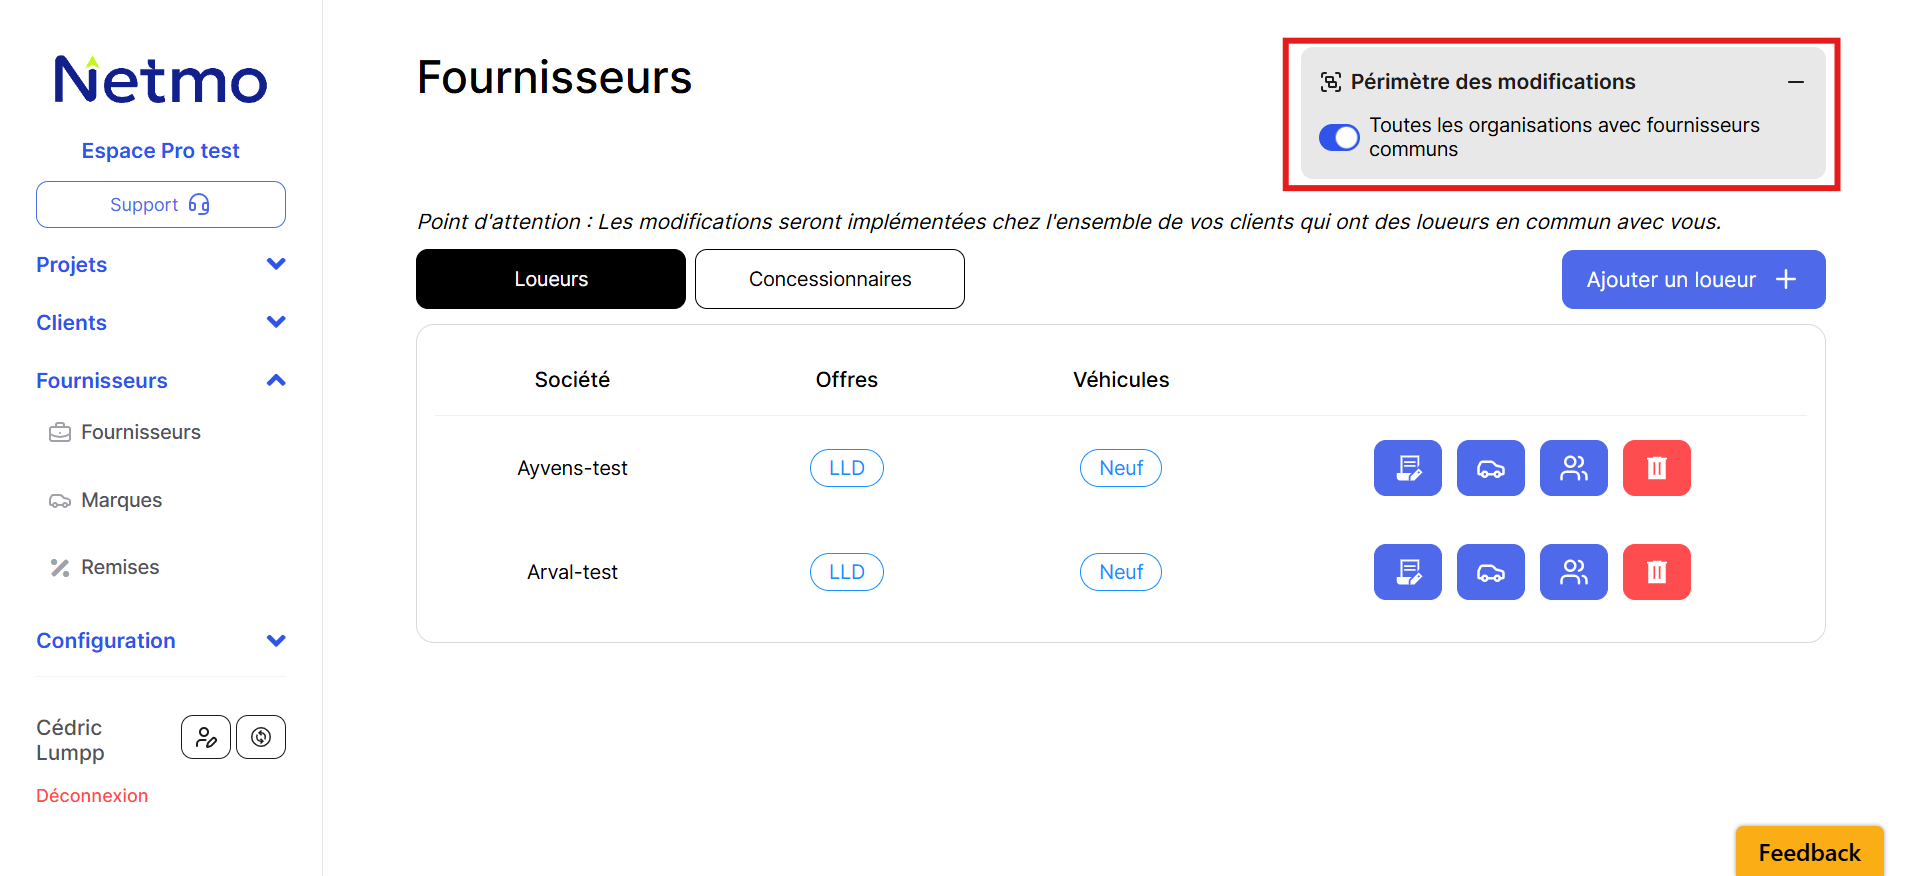Select the users icon on the Arval-test row

point(1573,571)
